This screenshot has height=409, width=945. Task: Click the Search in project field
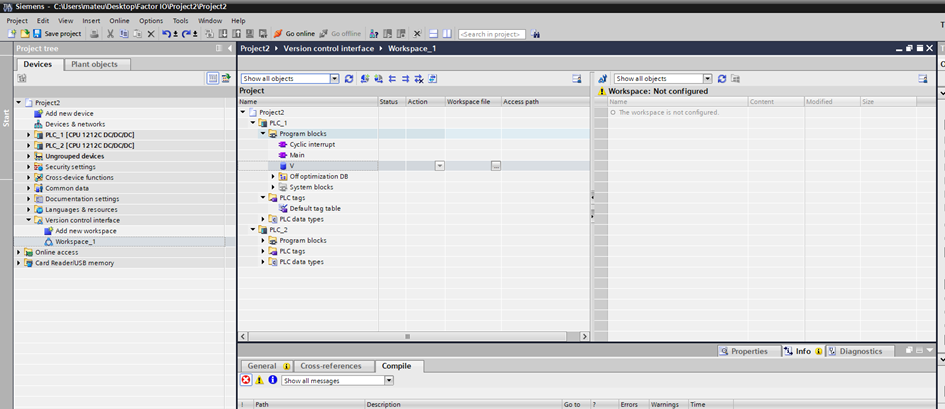pos(491,34)
